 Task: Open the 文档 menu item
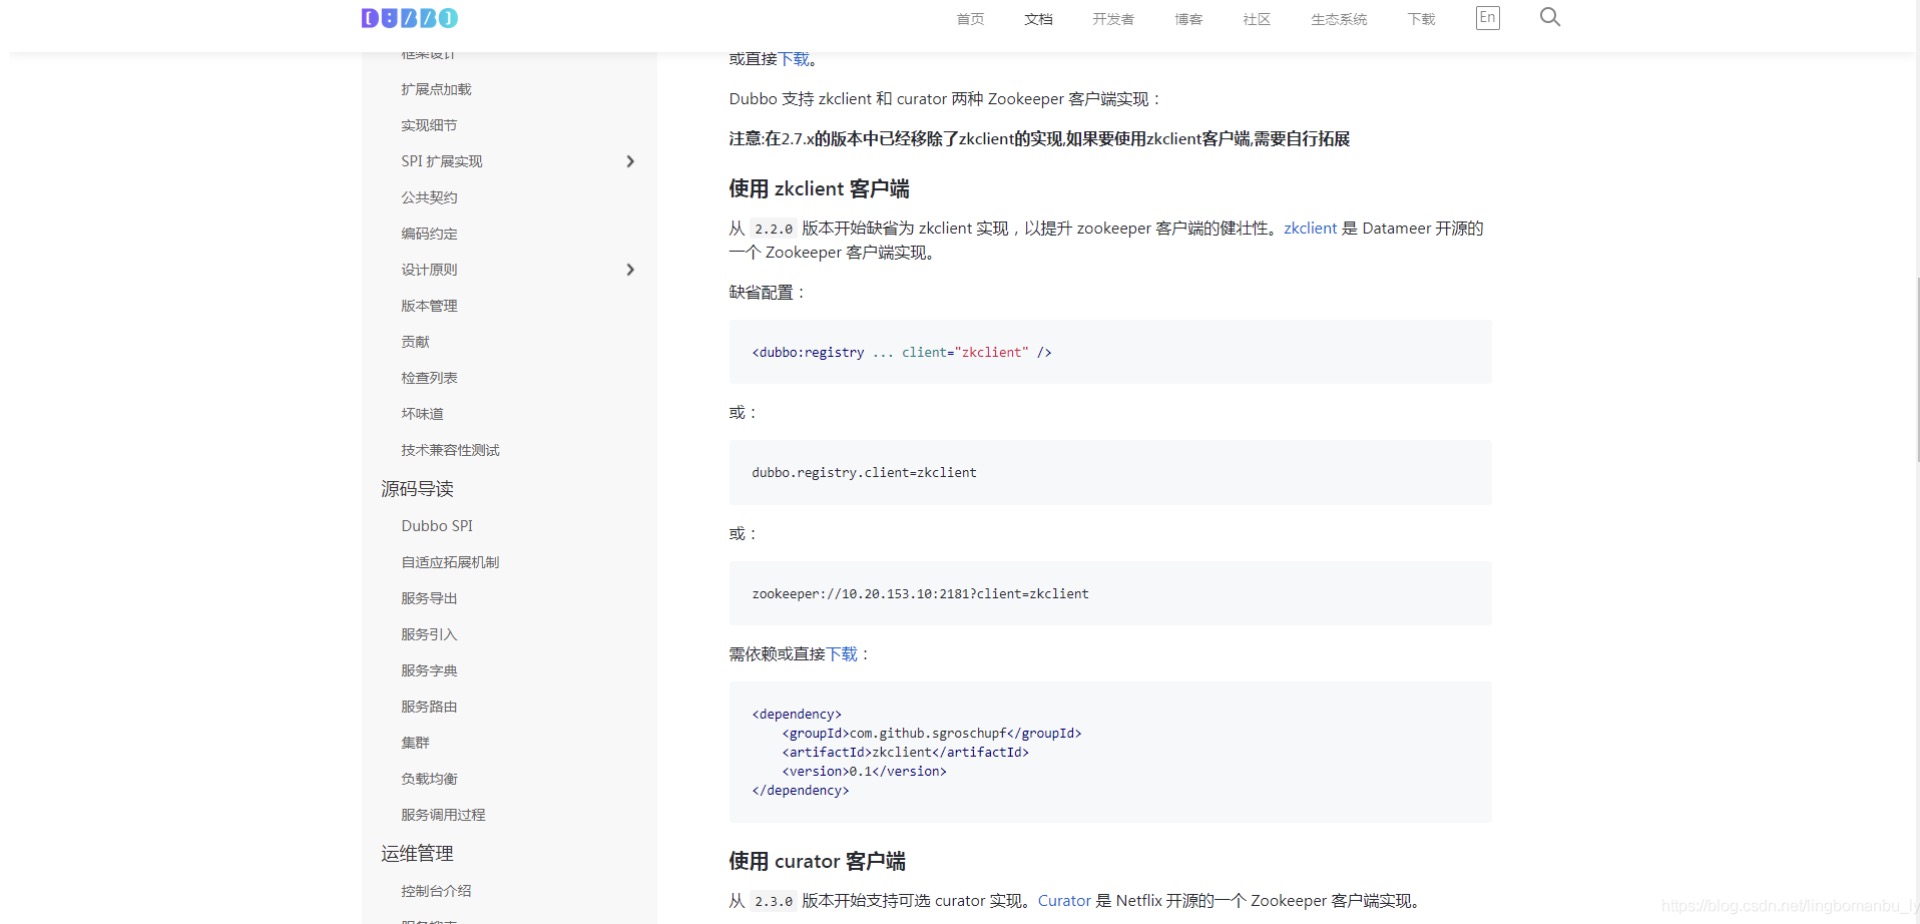[x=1038, y=19]
